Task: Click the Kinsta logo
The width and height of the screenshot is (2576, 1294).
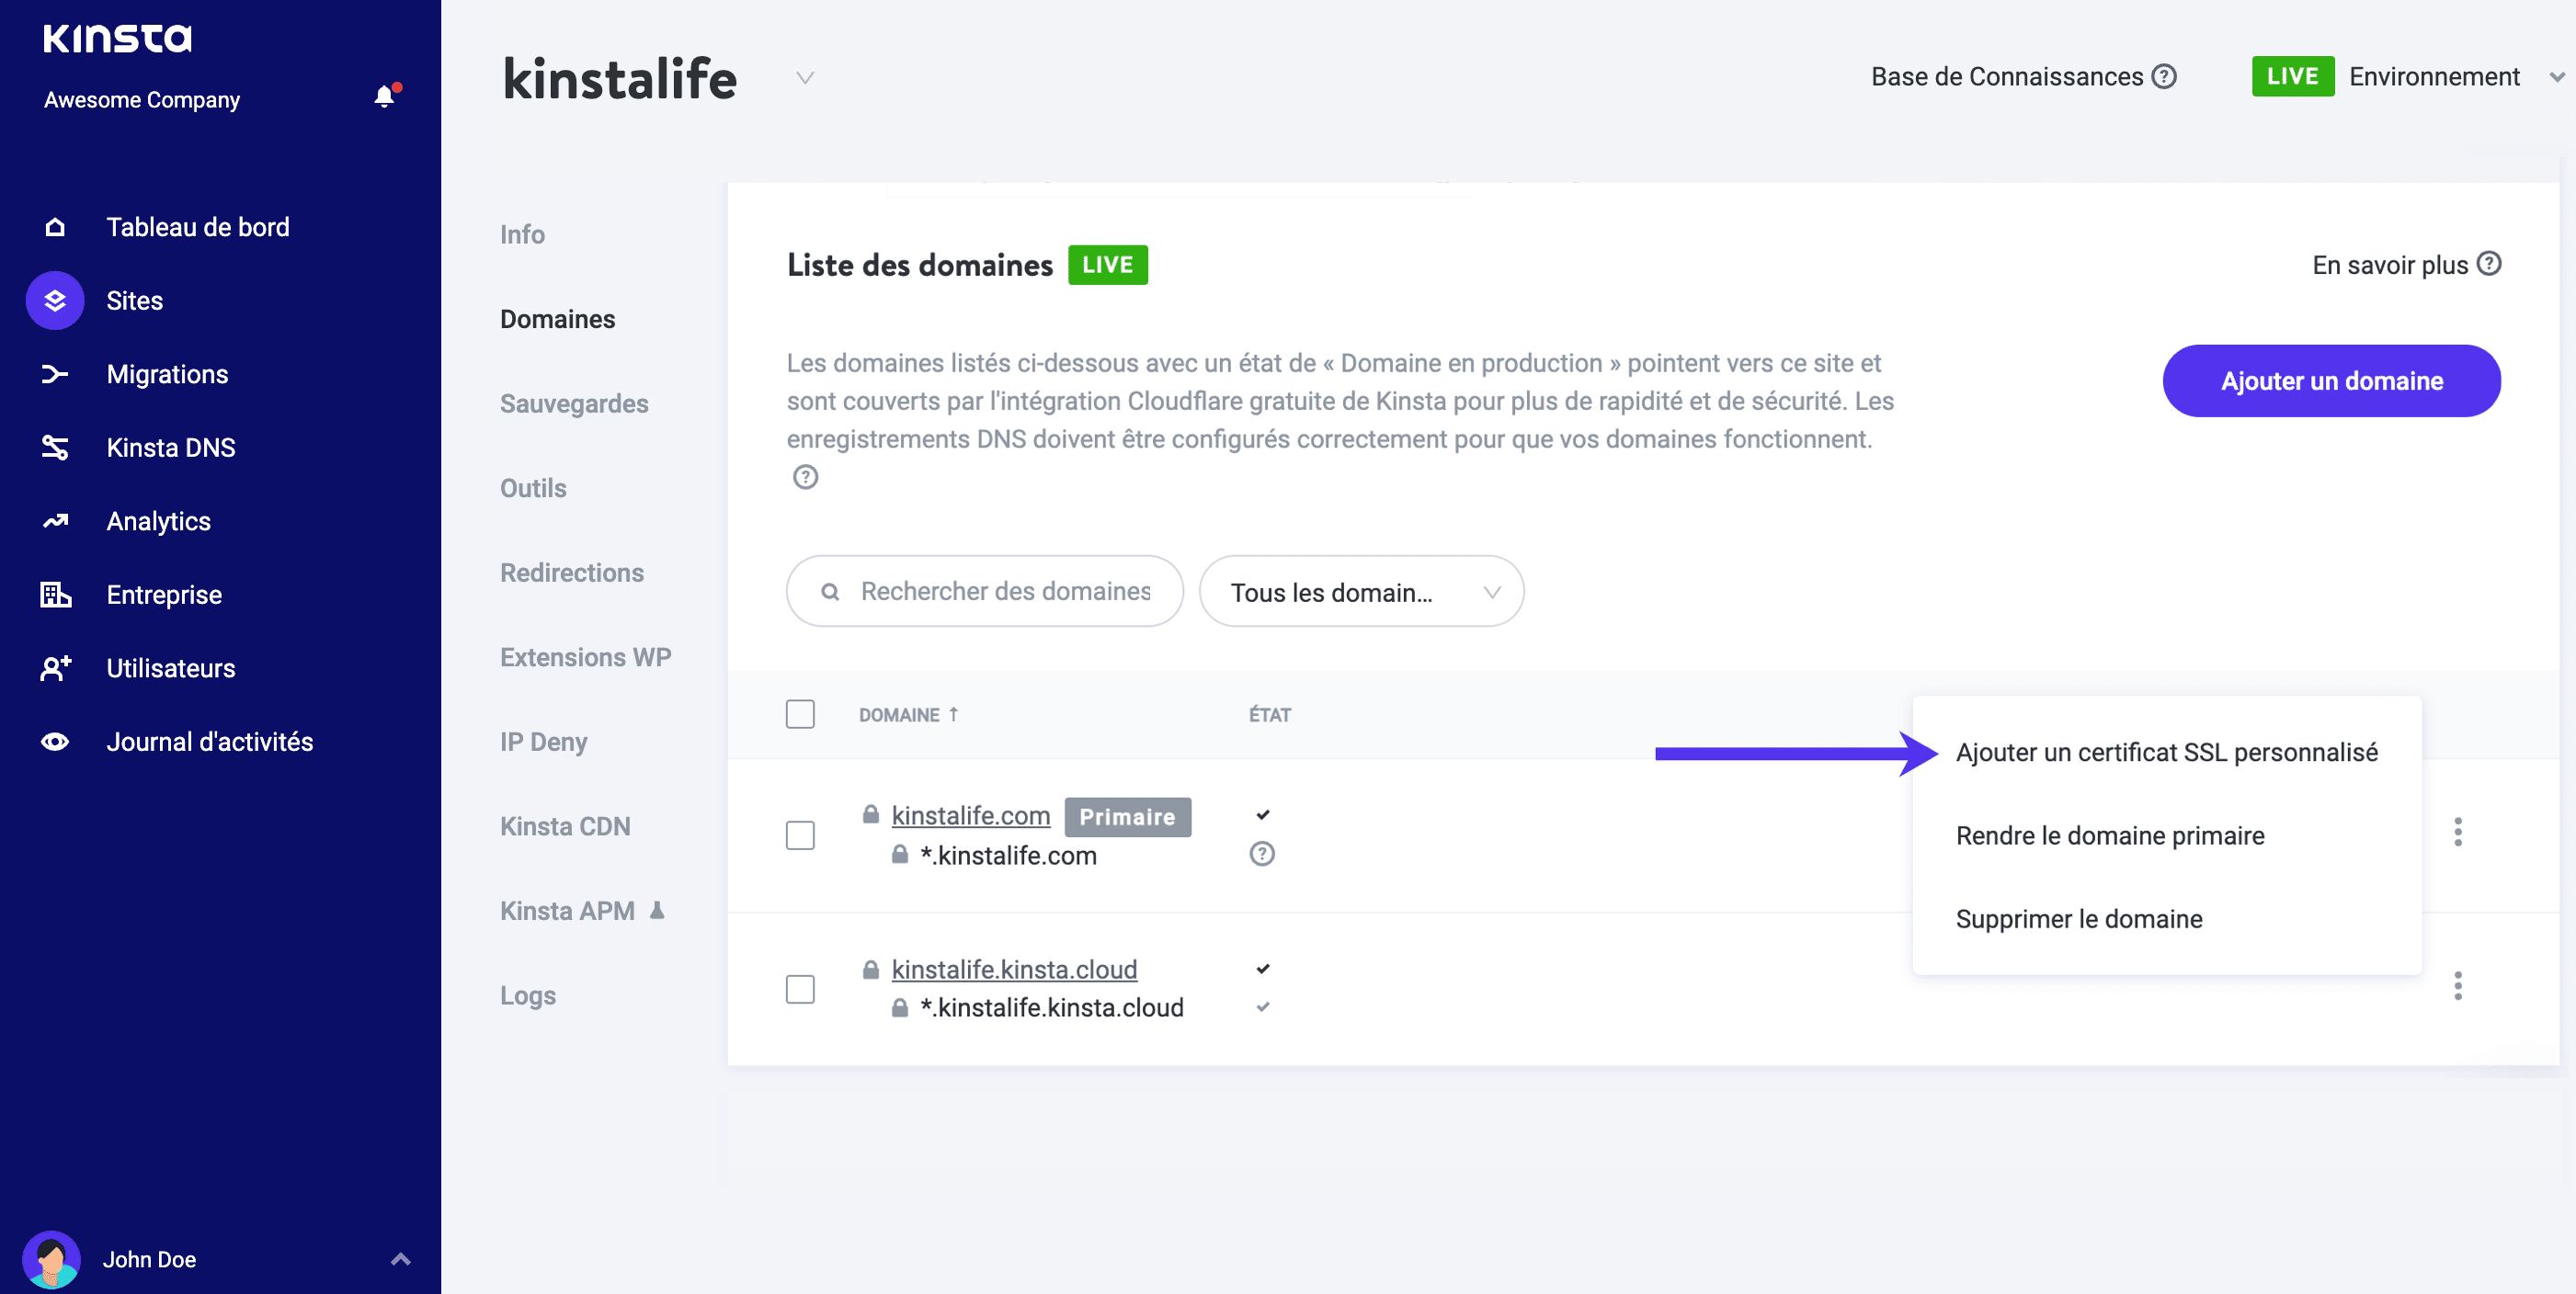Action: (x=117, y=38)
